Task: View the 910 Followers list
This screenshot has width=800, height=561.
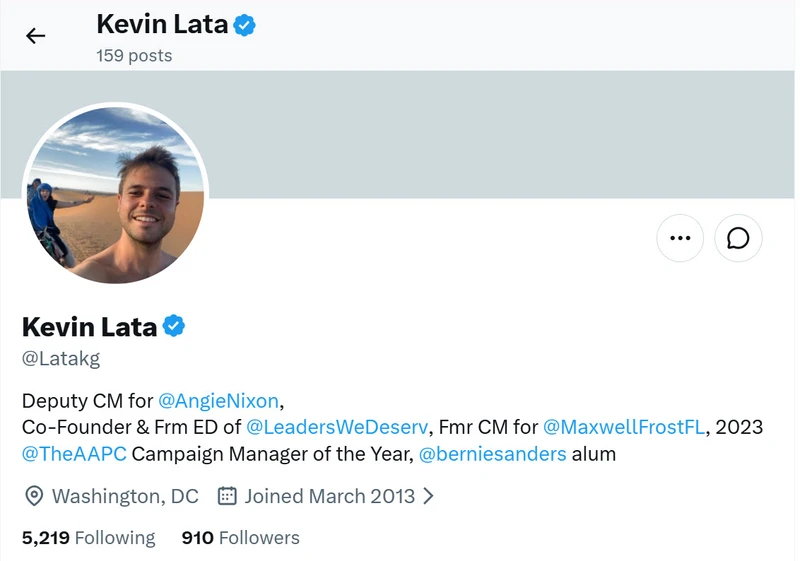Action: 241,538
